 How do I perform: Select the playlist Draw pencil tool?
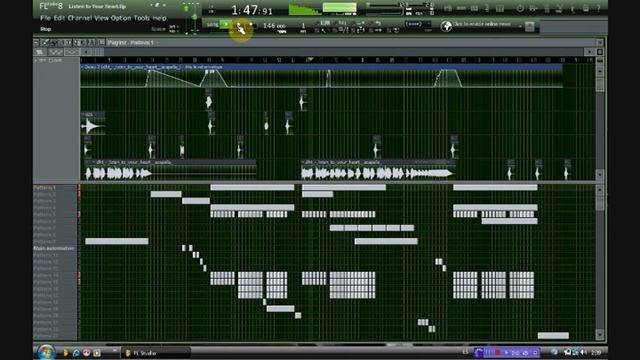tap(45, 42)
